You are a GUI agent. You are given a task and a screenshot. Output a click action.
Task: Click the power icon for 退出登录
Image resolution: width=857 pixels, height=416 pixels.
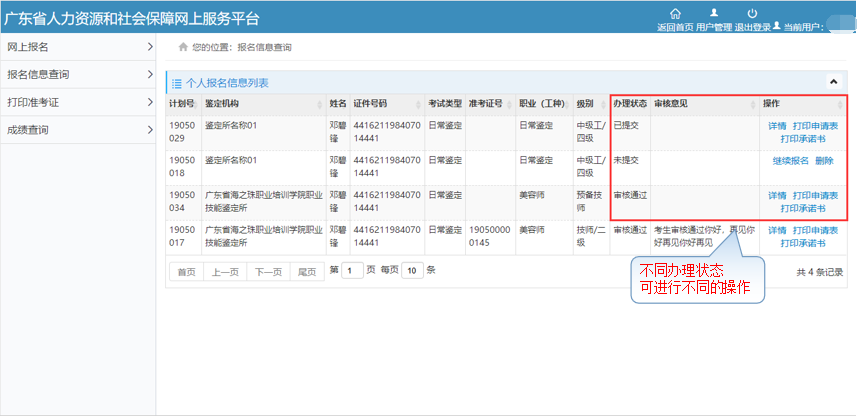(752, 13)
